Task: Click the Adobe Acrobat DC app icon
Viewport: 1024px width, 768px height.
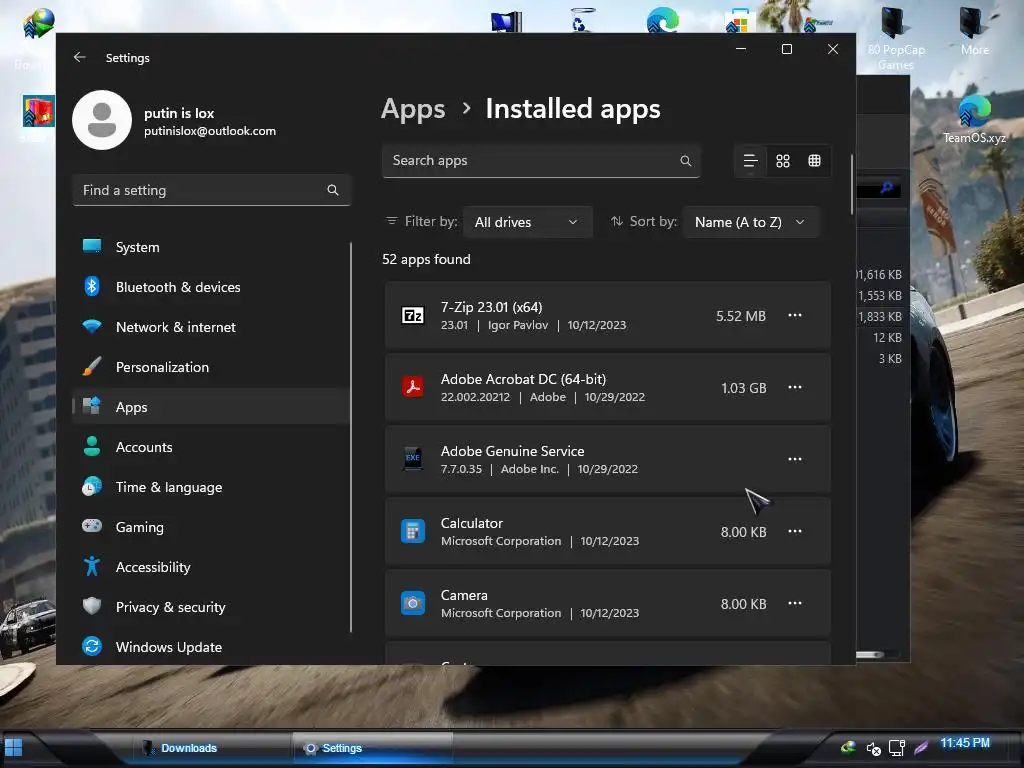Action: (413, 388)
